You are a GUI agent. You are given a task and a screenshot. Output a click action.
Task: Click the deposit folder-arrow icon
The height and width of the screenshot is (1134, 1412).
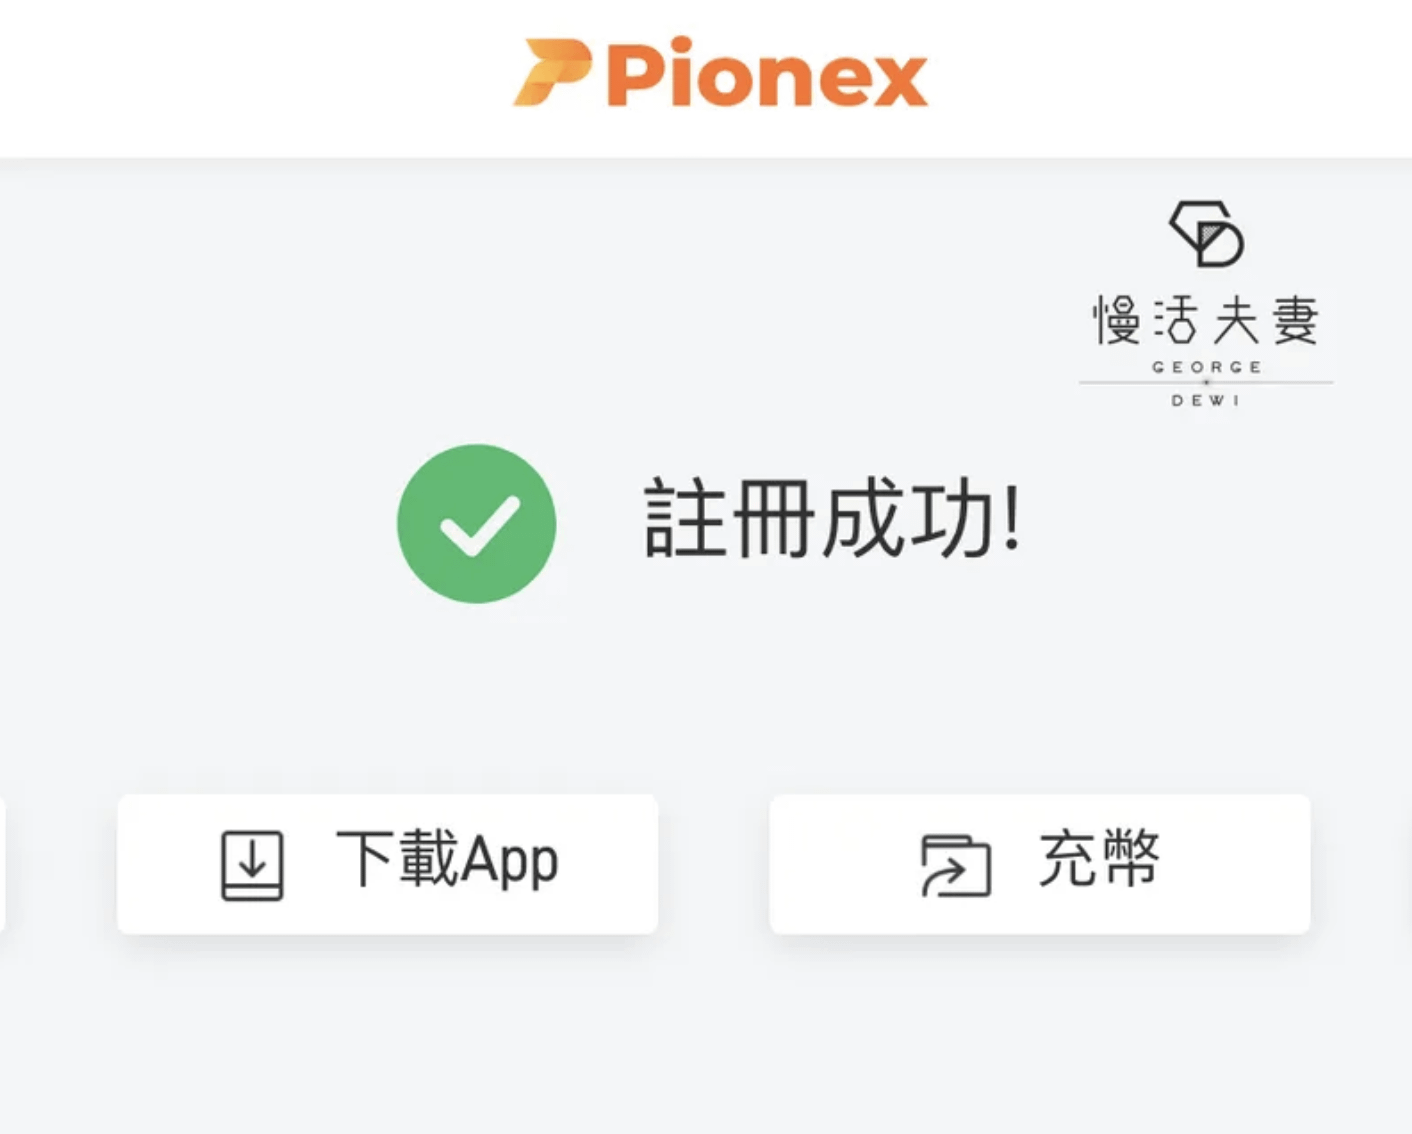(955, 865)
